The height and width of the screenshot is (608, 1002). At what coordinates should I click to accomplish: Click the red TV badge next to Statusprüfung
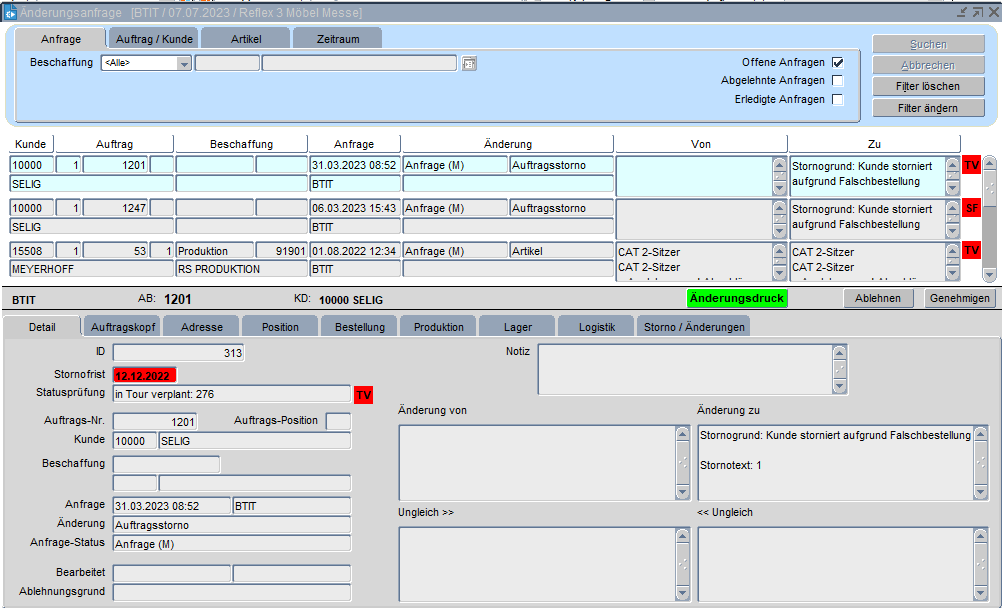tap(364, 395)
